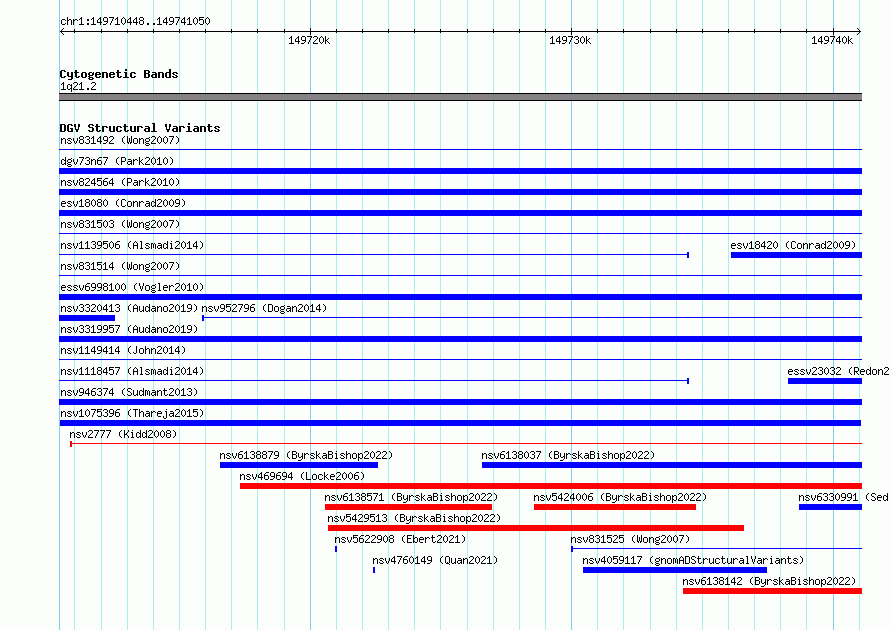Select the nsv469694 (Locke2006) red bar
The height and width of the screenshot is (630, 890).
point(551,486)
